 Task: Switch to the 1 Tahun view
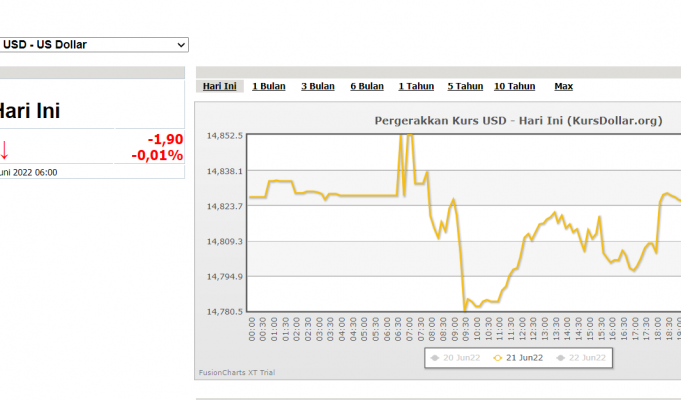point(416,86)
